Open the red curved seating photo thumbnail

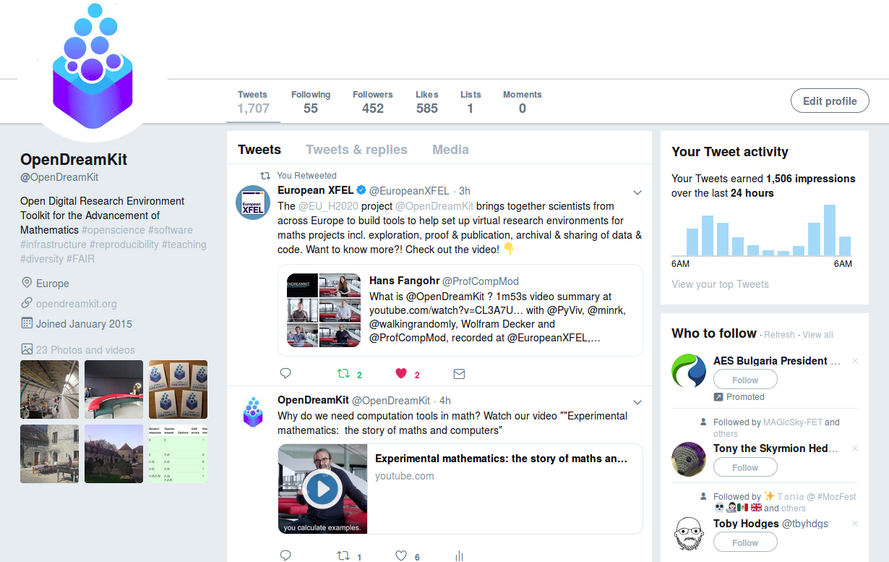113,390
